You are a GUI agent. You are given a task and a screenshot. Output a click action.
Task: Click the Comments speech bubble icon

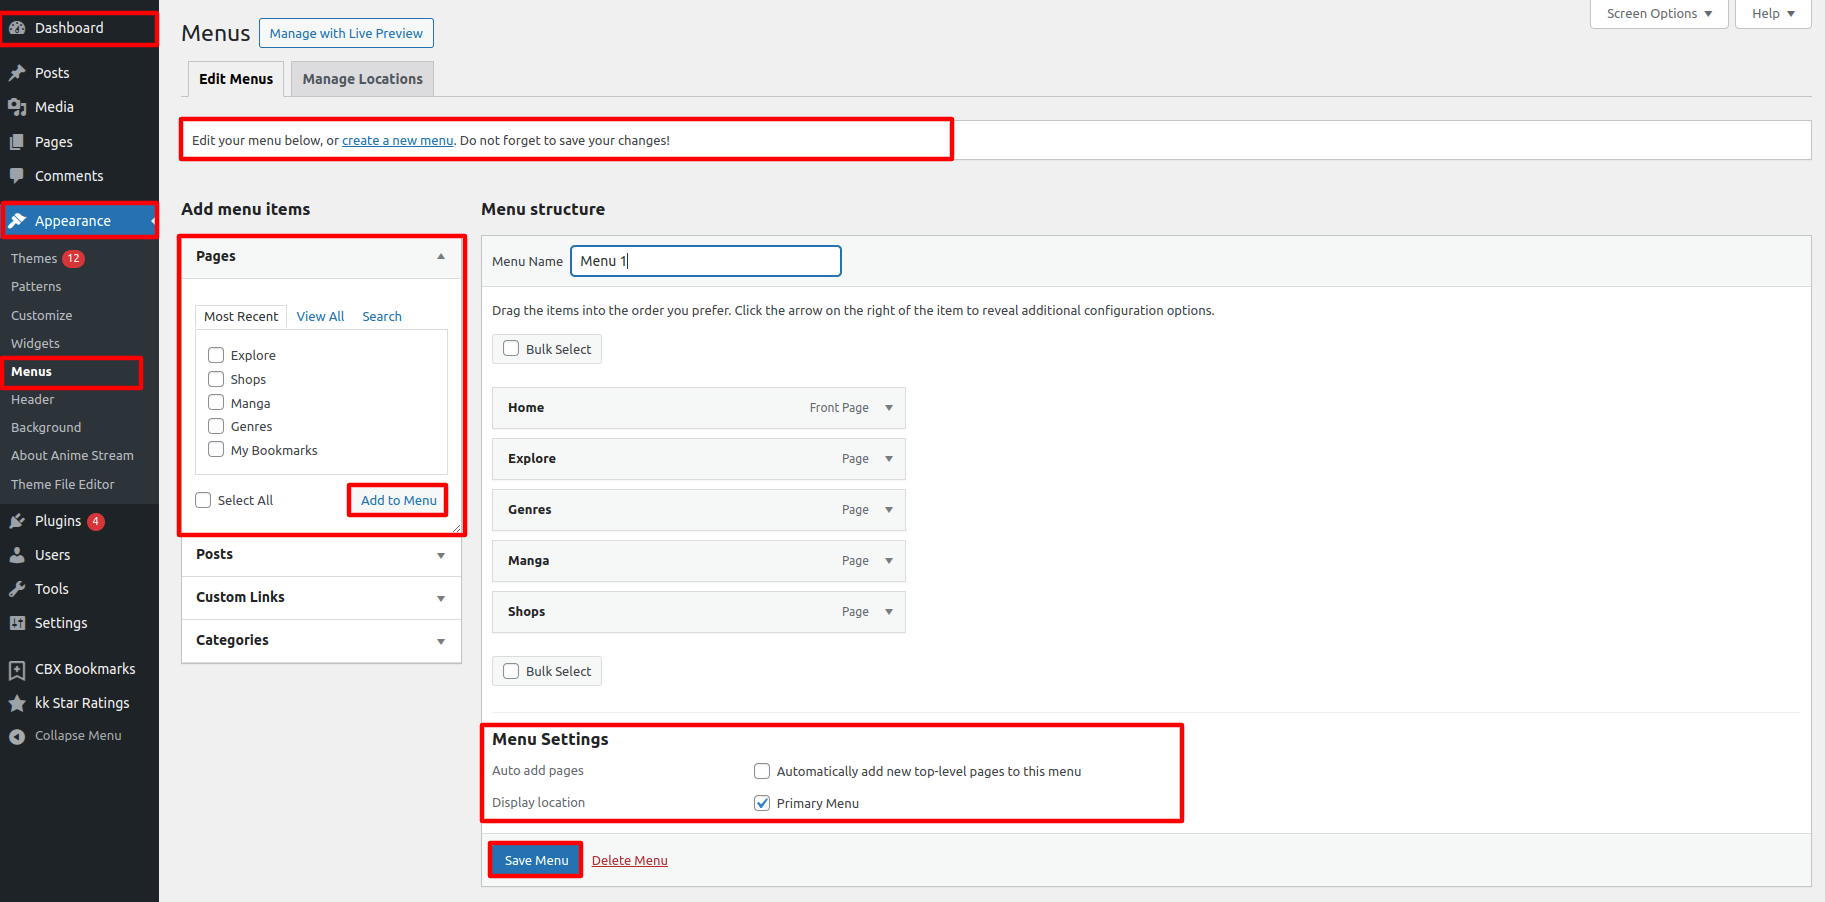coord(17,176)
